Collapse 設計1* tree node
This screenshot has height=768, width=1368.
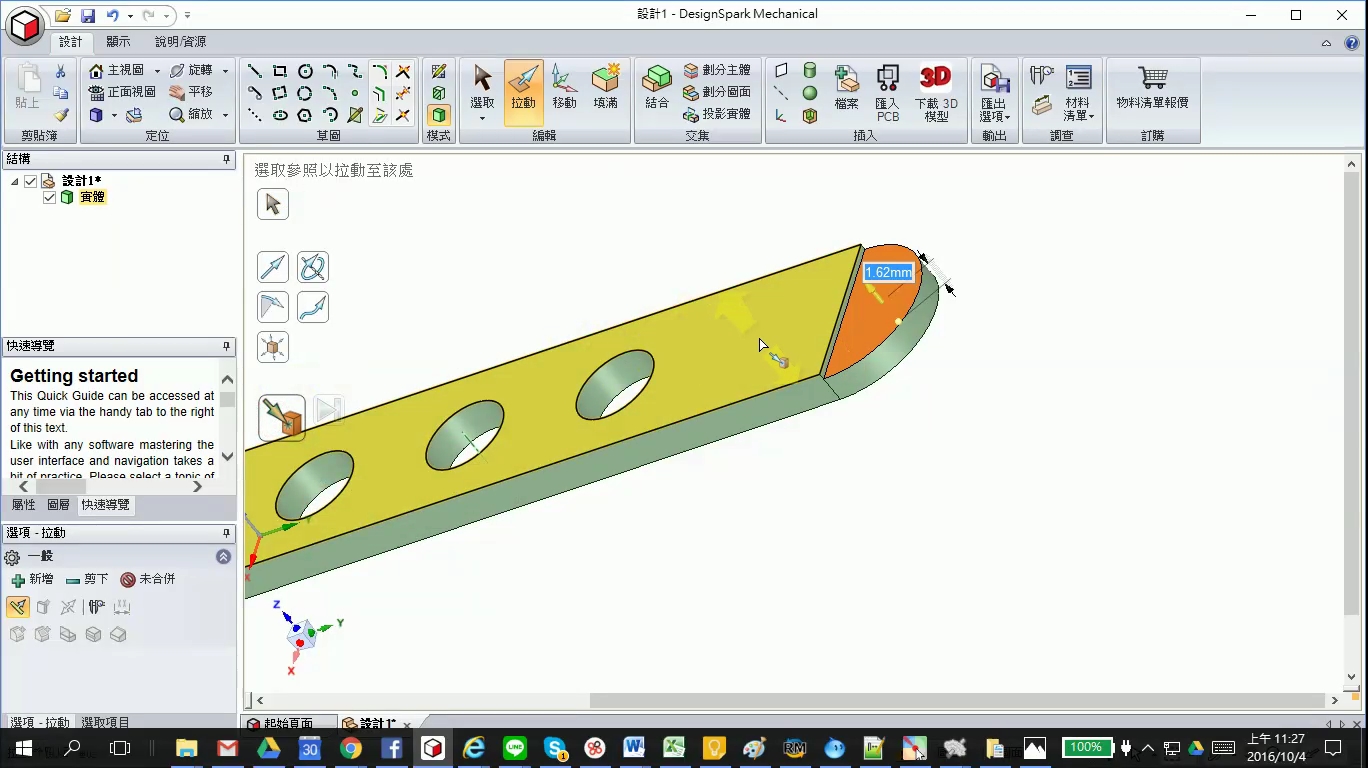(x=15, y=181)
